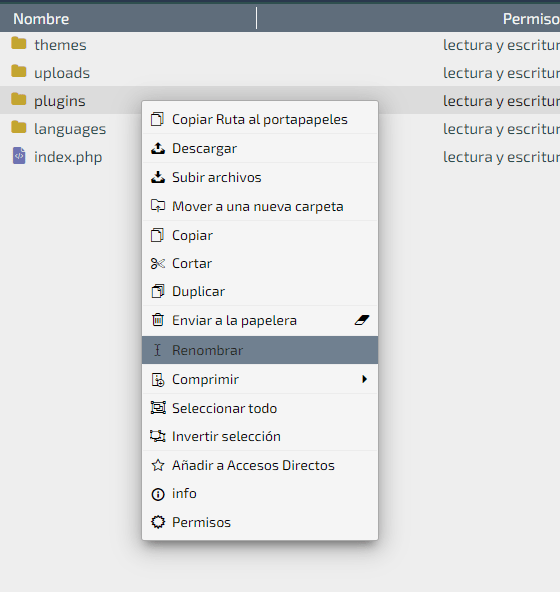The width and height of the screenshot is (560, 592).
Task: Click the column divider after Nombre
Action: [x=256, y=18]
